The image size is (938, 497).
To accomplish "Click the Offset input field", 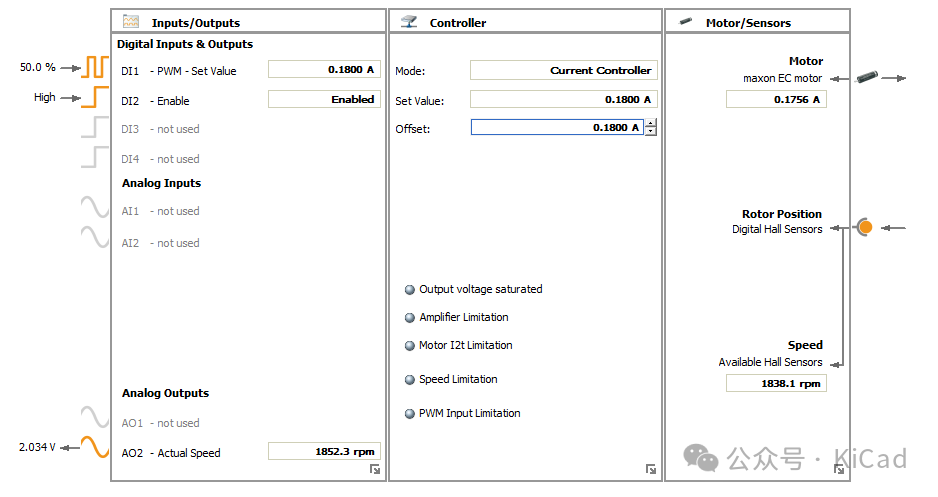I will (x=556, y=128).
